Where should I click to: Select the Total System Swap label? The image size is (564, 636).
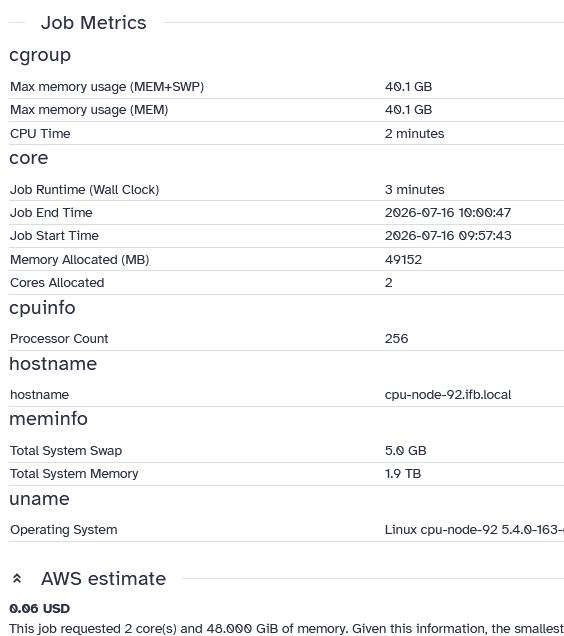point(66,451)
